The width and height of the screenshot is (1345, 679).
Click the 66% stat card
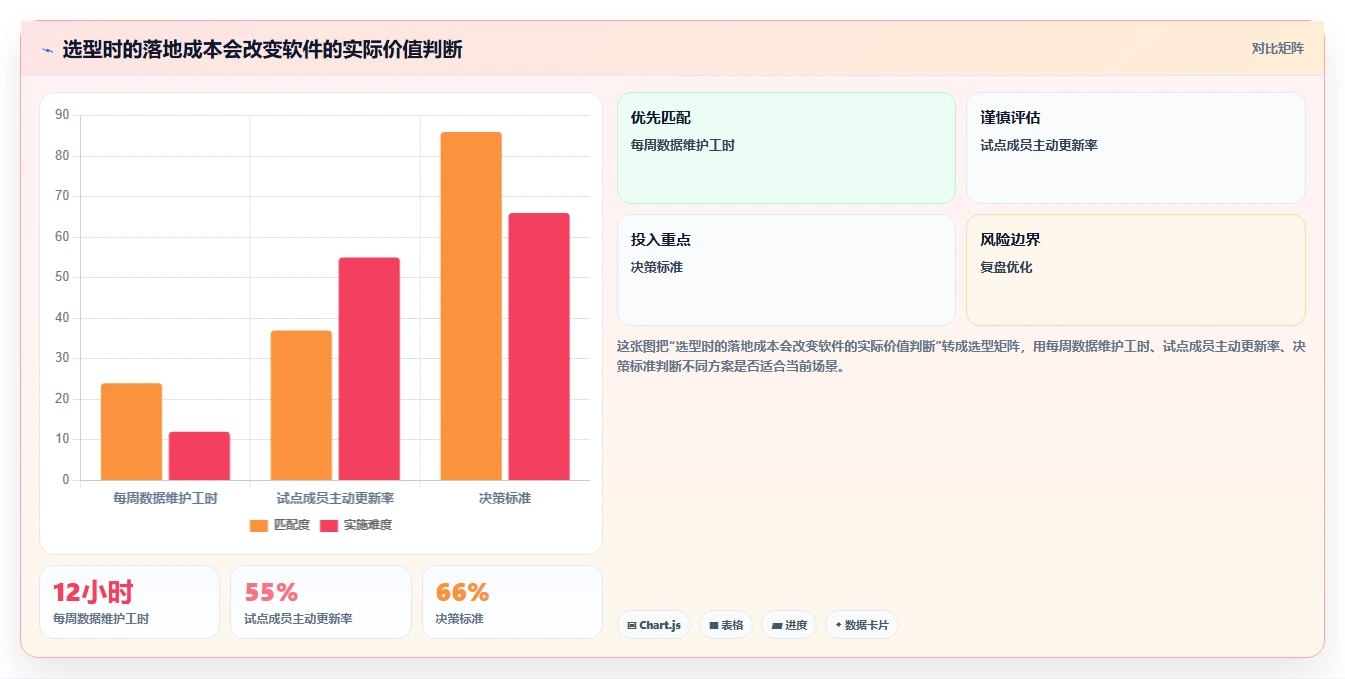tap(512, 602)
